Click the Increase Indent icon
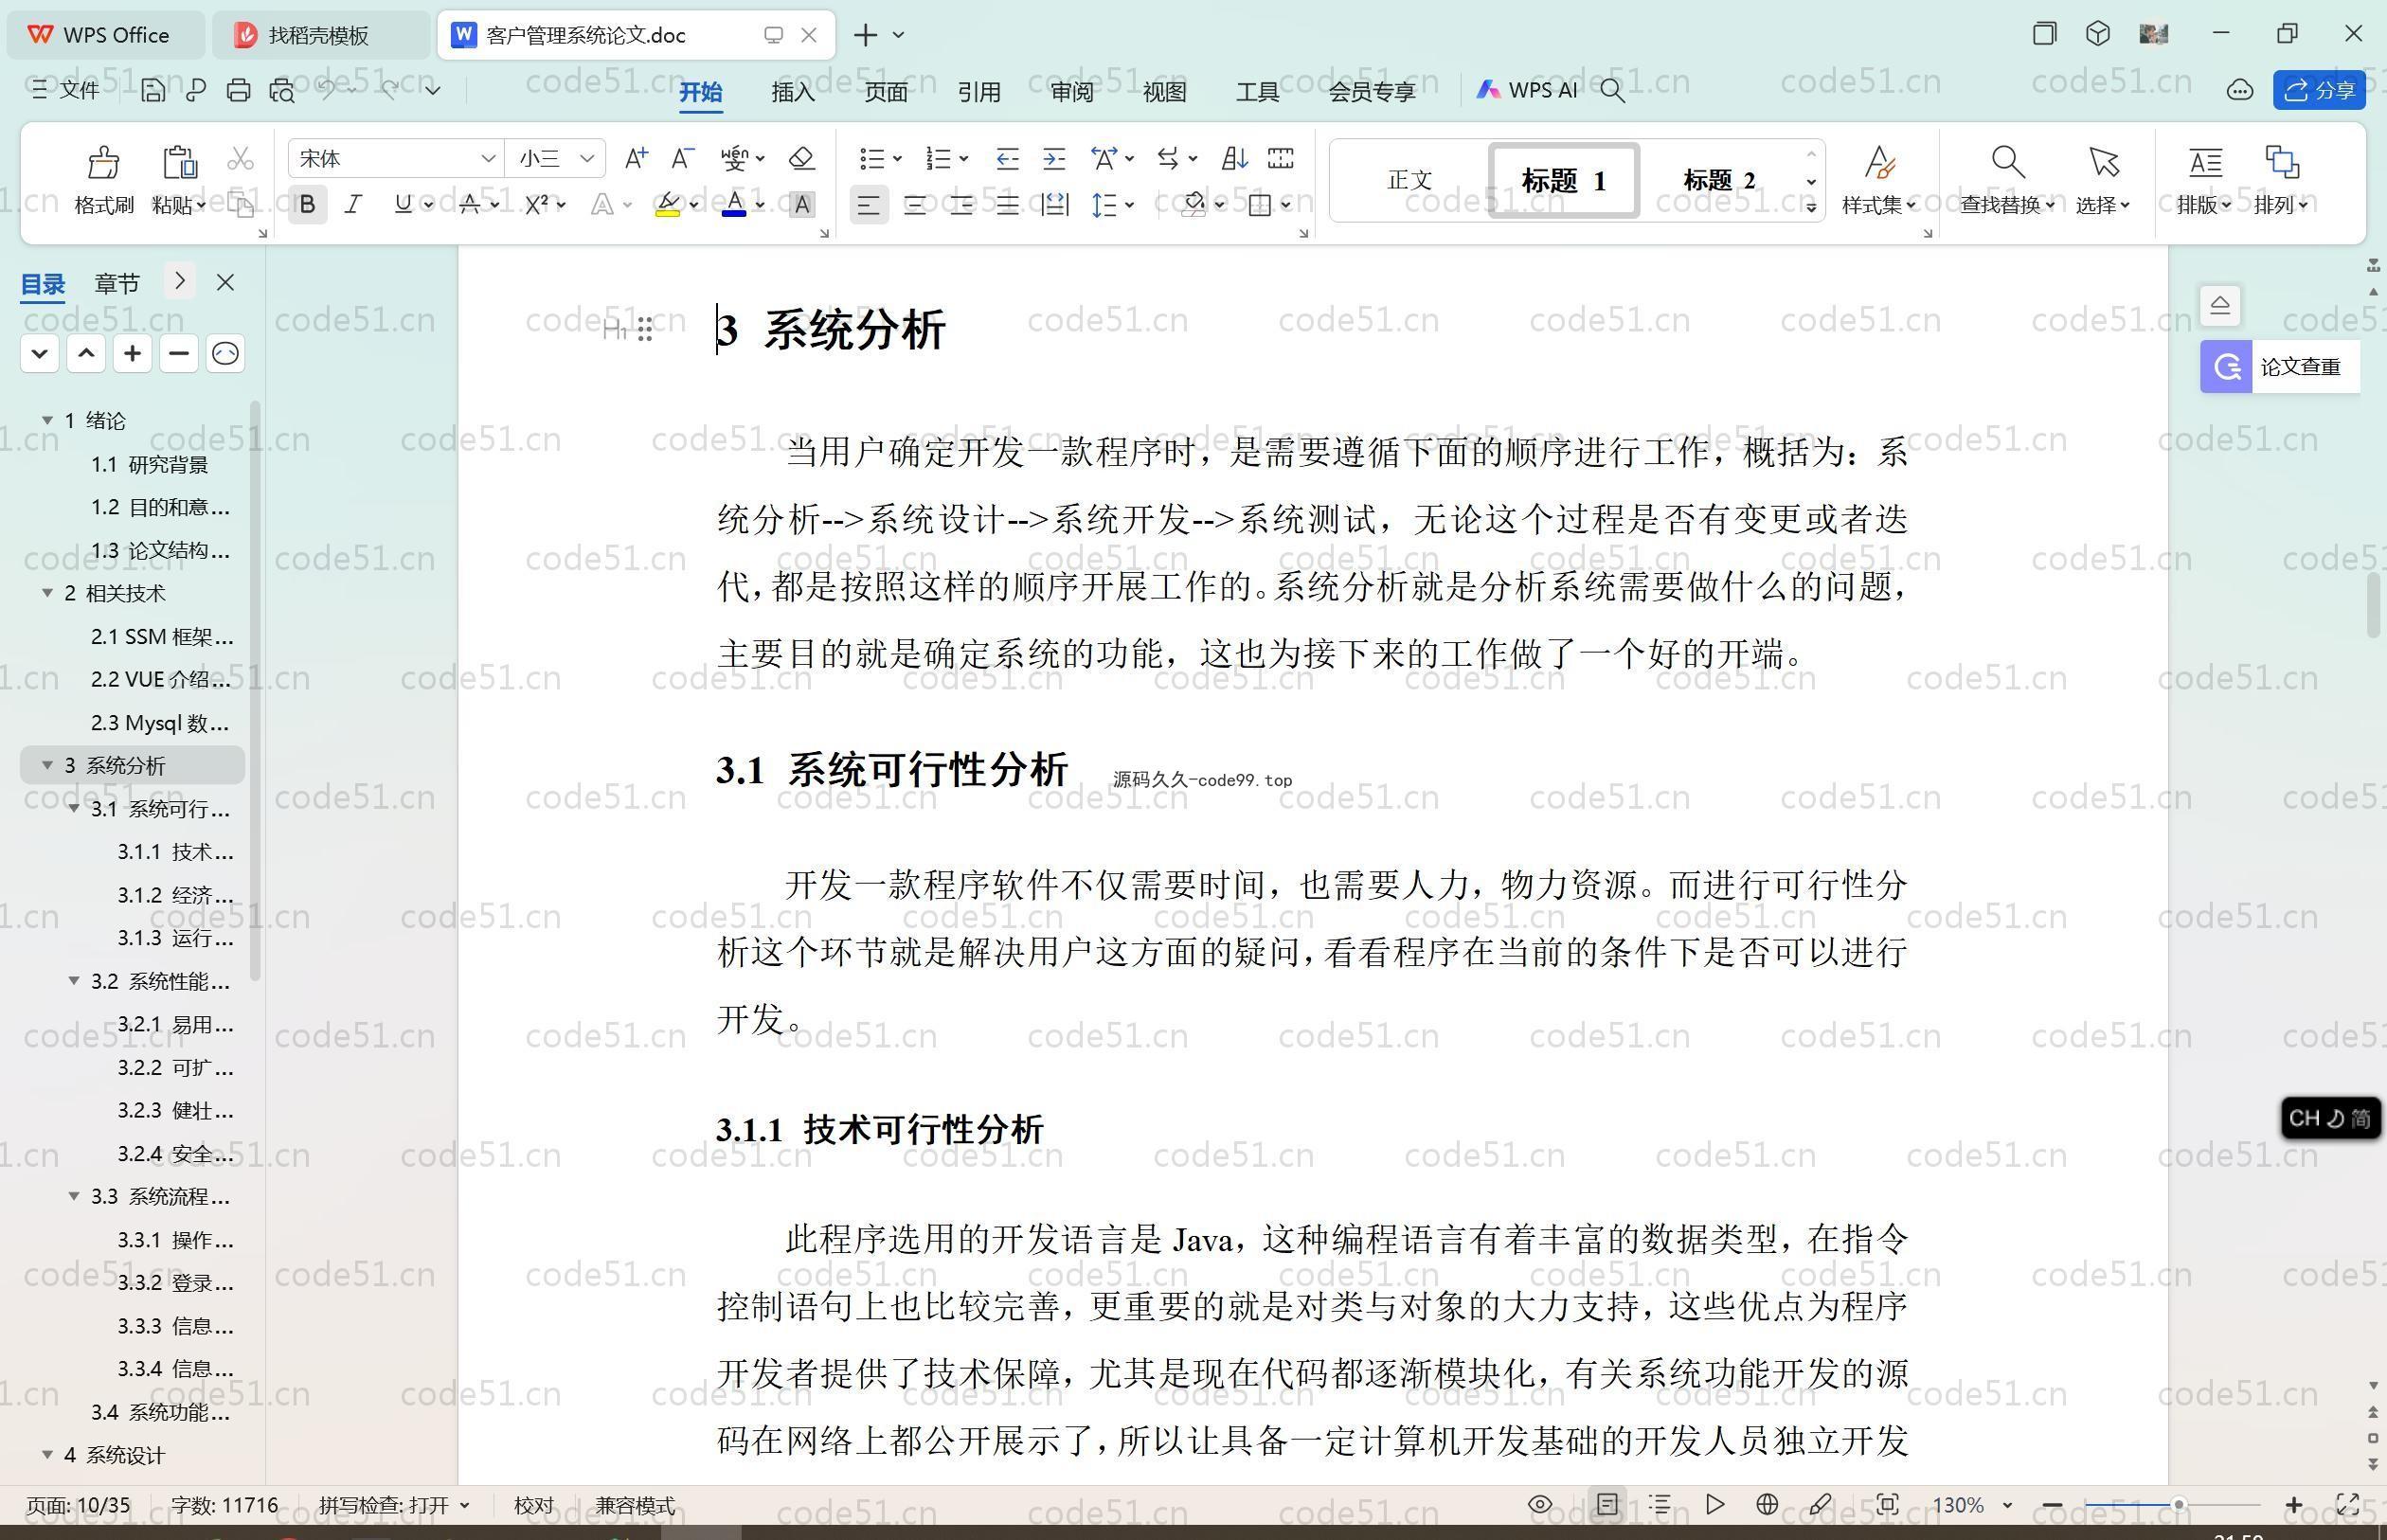 [x=1054, y=158]
